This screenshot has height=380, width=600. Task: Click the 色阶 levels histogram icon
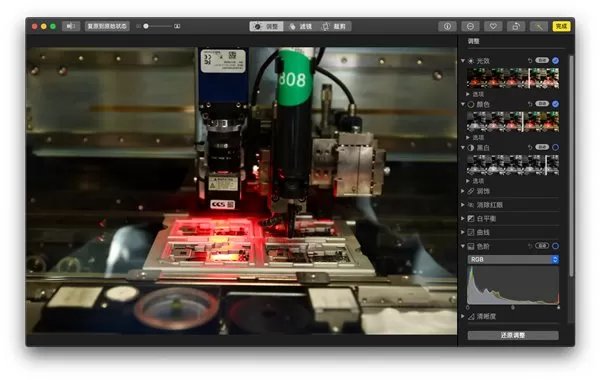pyautogui.click(x=471, y=246)
